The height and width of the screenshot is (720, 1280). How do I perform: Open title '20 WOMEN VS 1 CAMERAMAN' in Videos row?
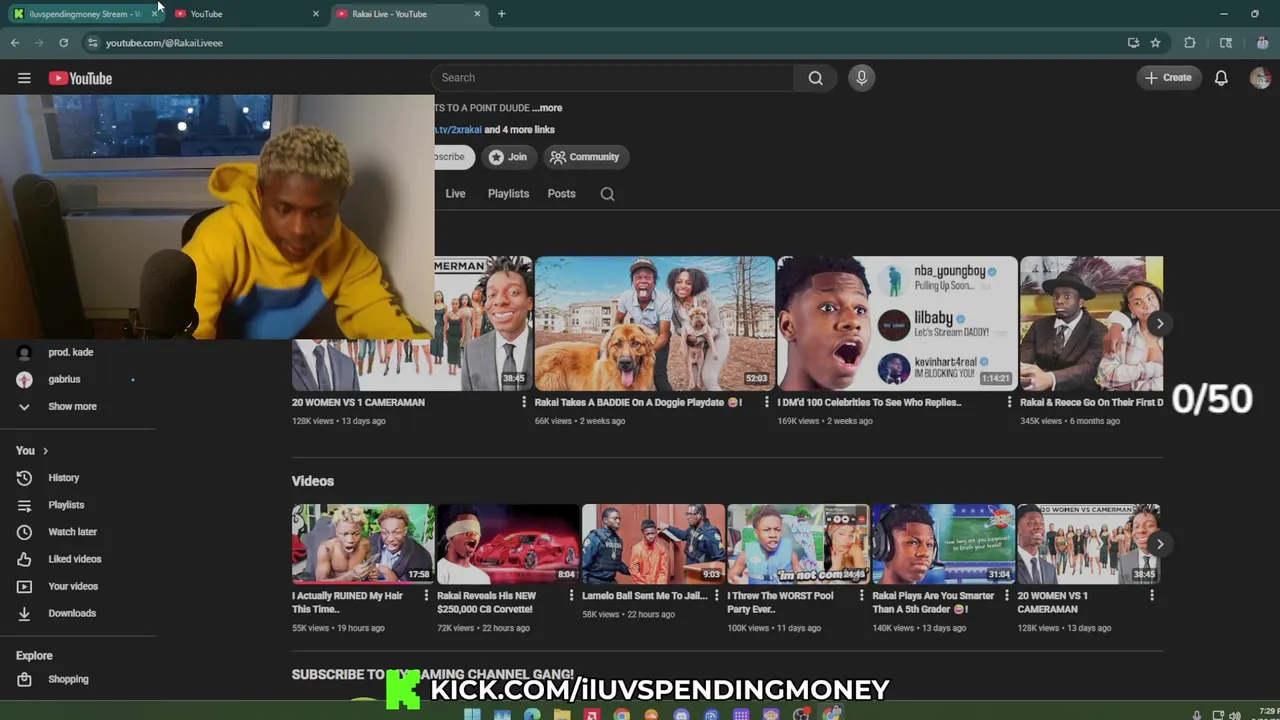pyautogui.click(x=1052, y=602)
